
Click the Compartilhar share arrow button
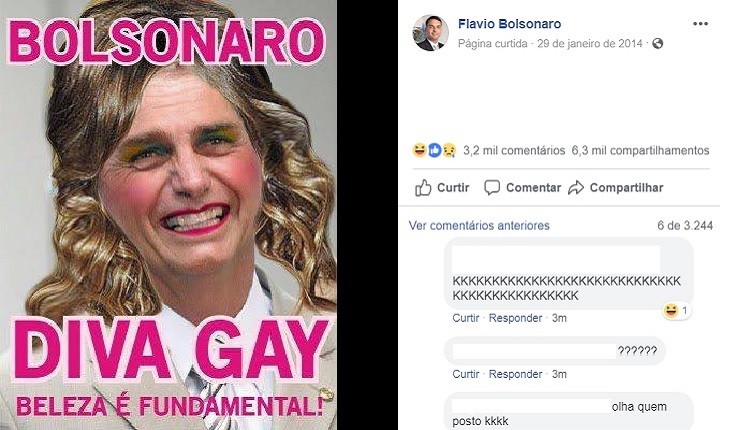click(x=615, y=188)
